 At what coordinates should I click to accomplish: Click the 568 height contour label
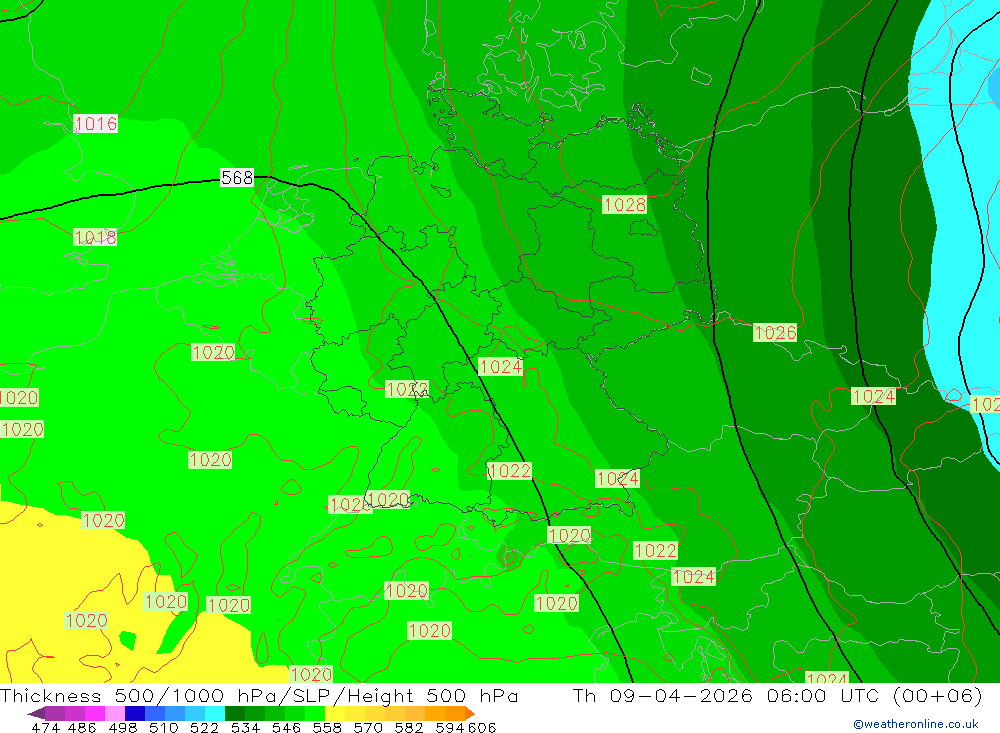point(237,177)
